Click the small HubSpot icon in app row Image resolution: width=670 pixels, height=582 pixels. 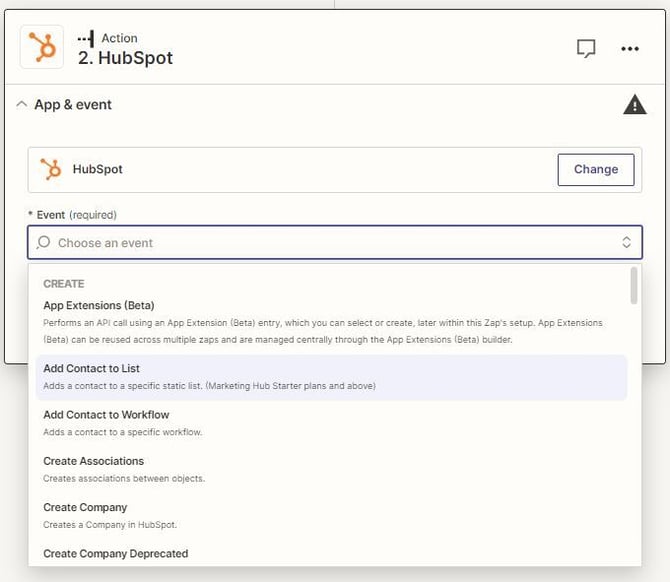[x=51, y=169]
